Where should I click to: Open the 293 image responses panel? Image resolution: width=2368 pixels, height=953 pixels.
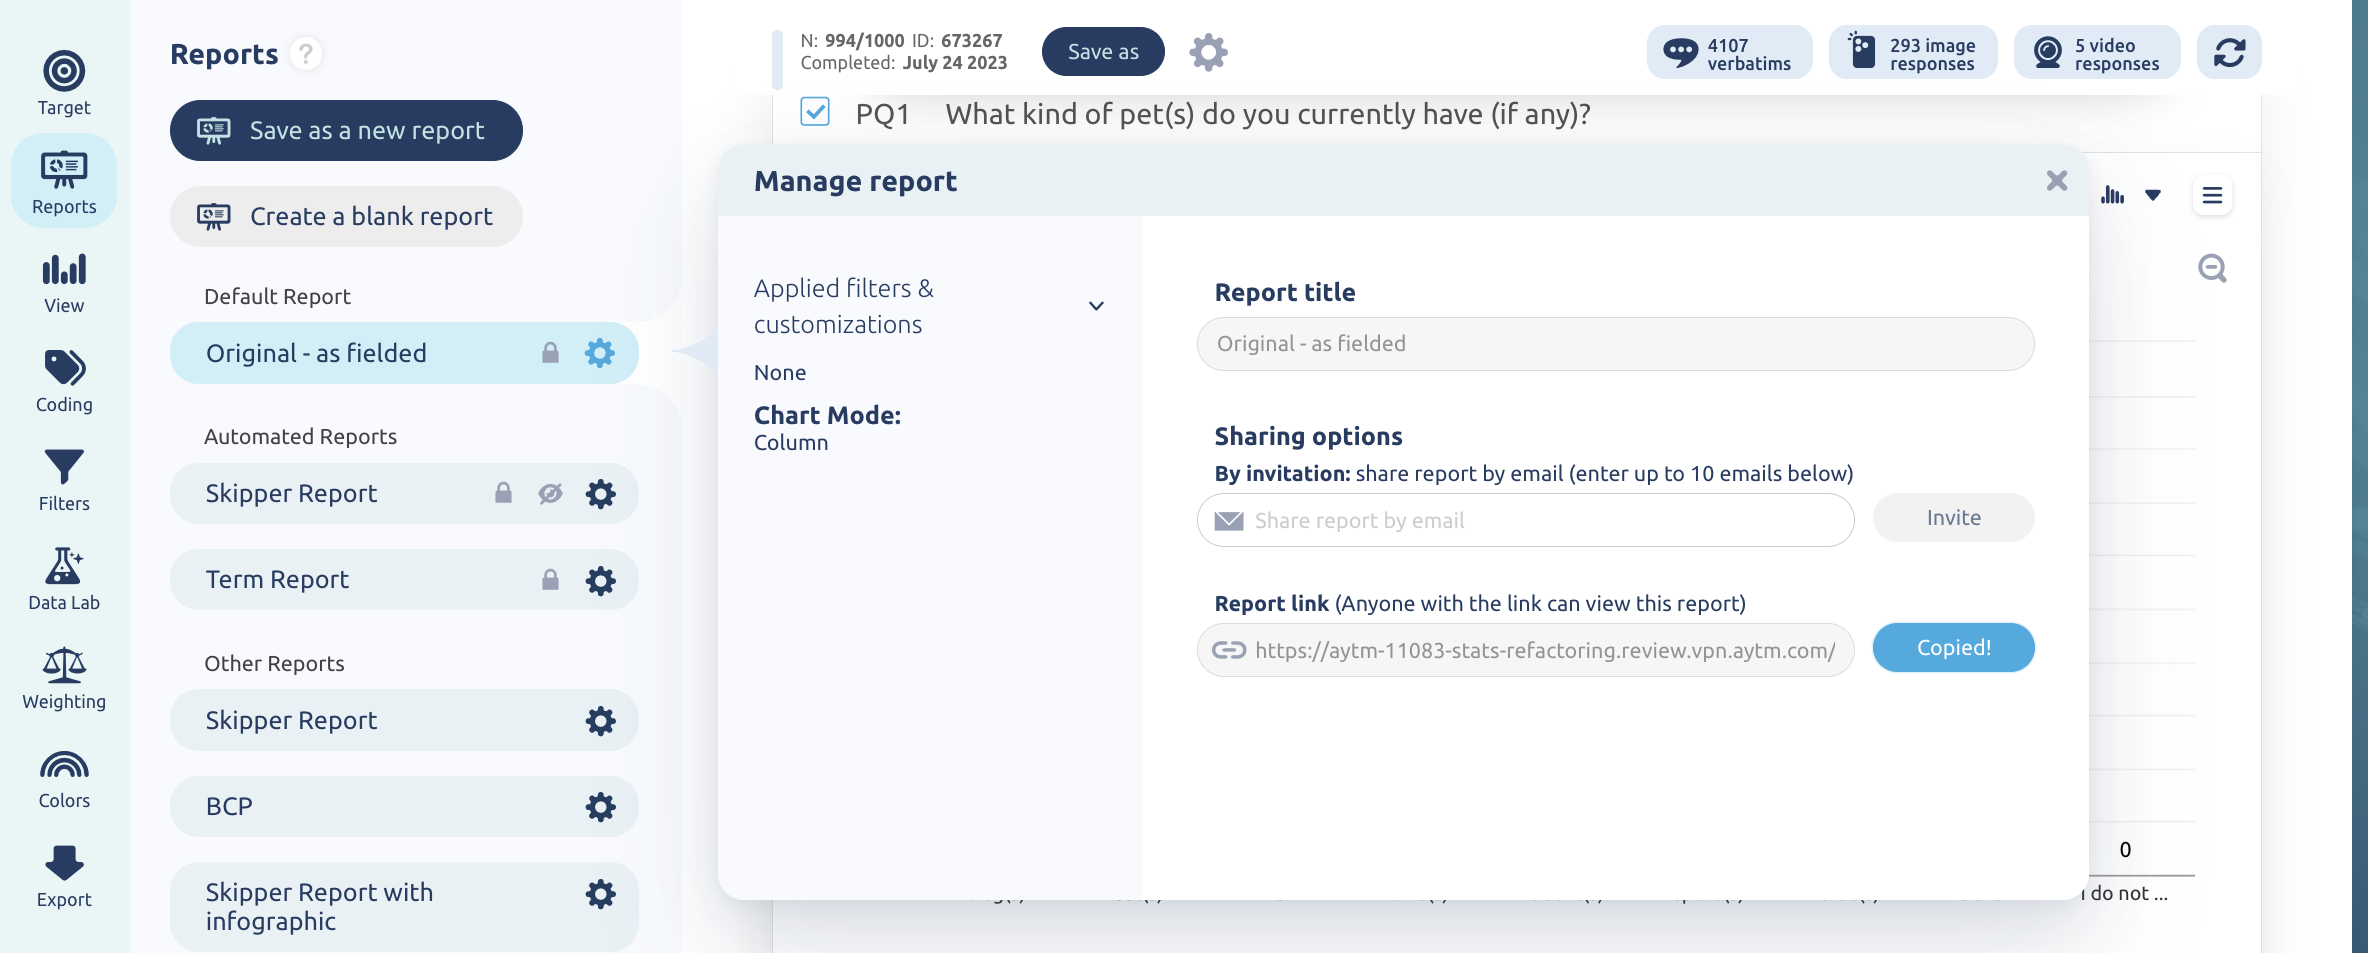click(1913, 53)
